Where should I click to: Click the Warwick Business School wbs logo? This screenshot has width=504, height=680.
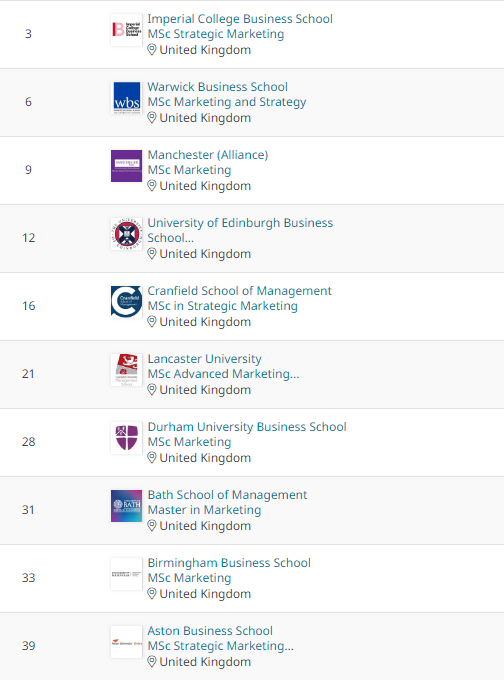pyautogui.click(x=126, y=98)
